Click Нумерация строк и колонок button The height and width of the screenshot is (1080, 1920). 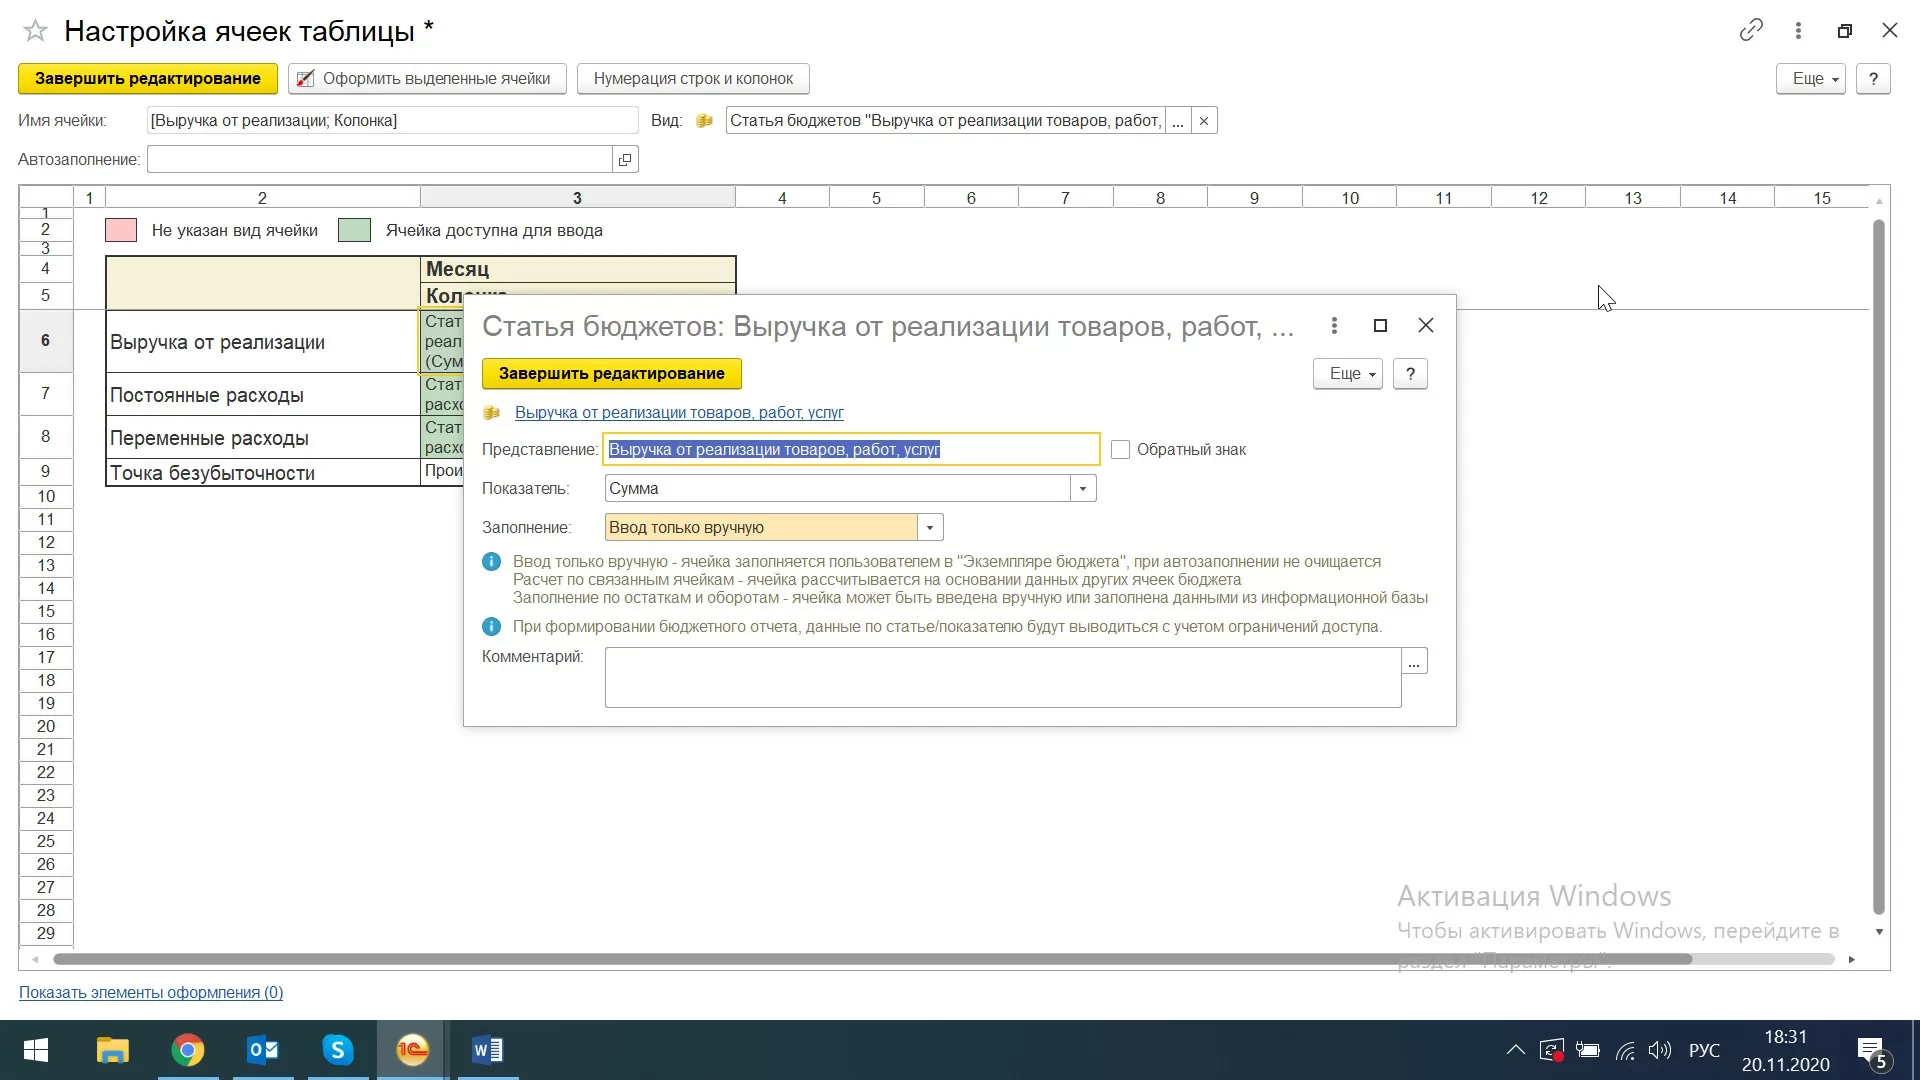(693, 79)
